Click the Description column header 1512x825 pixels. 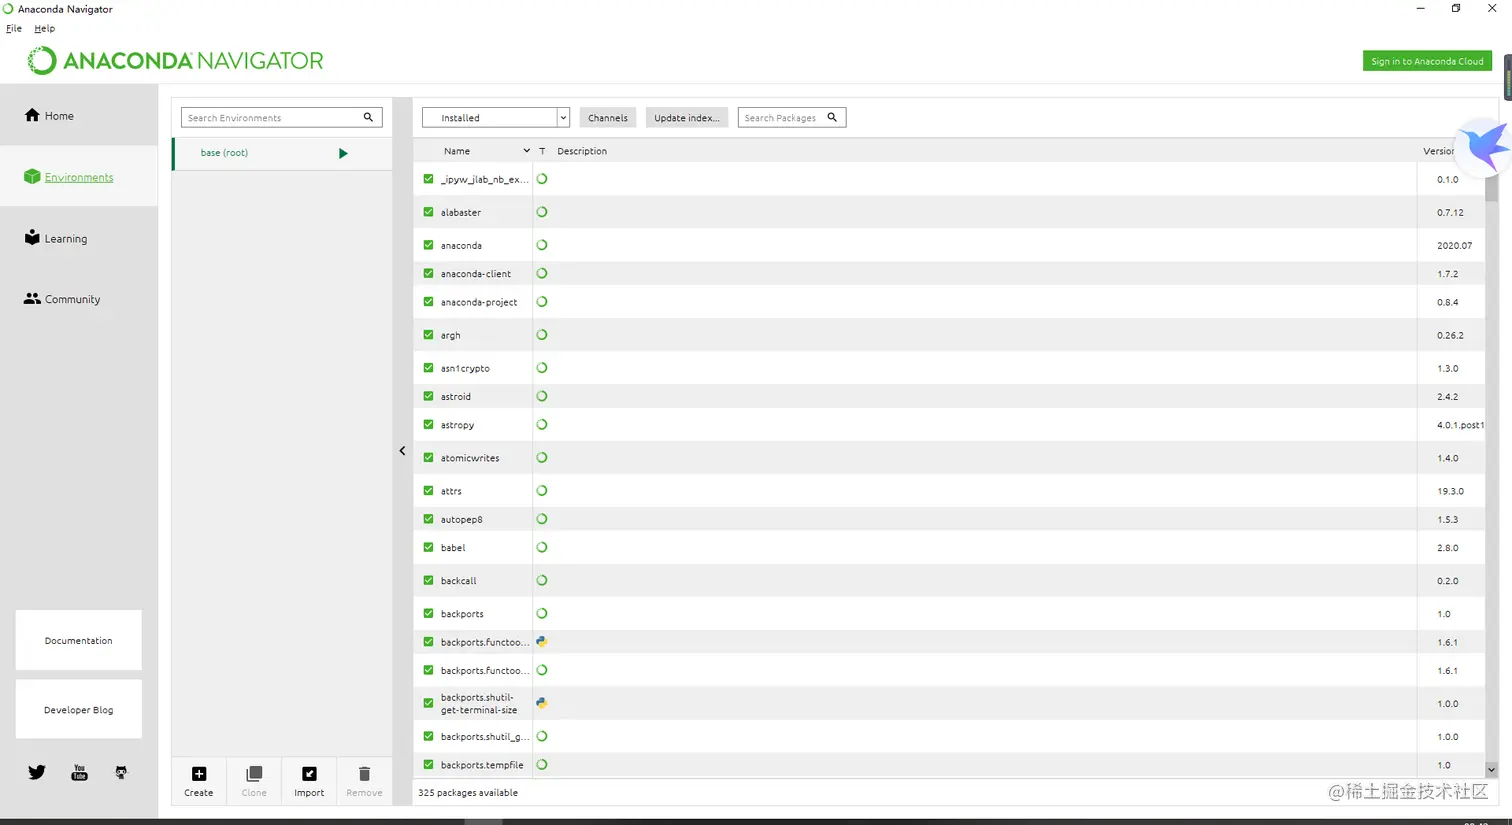582,151
